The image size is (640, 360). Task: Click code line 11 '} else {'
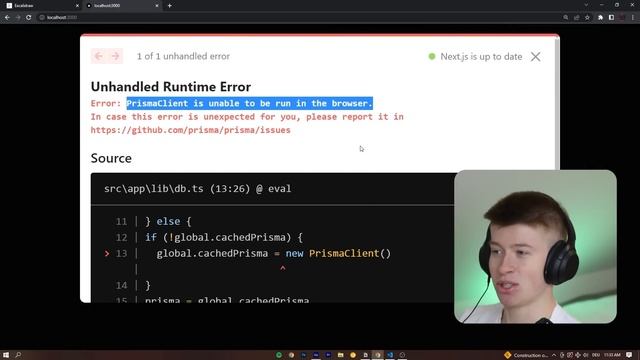click(168, 222)
